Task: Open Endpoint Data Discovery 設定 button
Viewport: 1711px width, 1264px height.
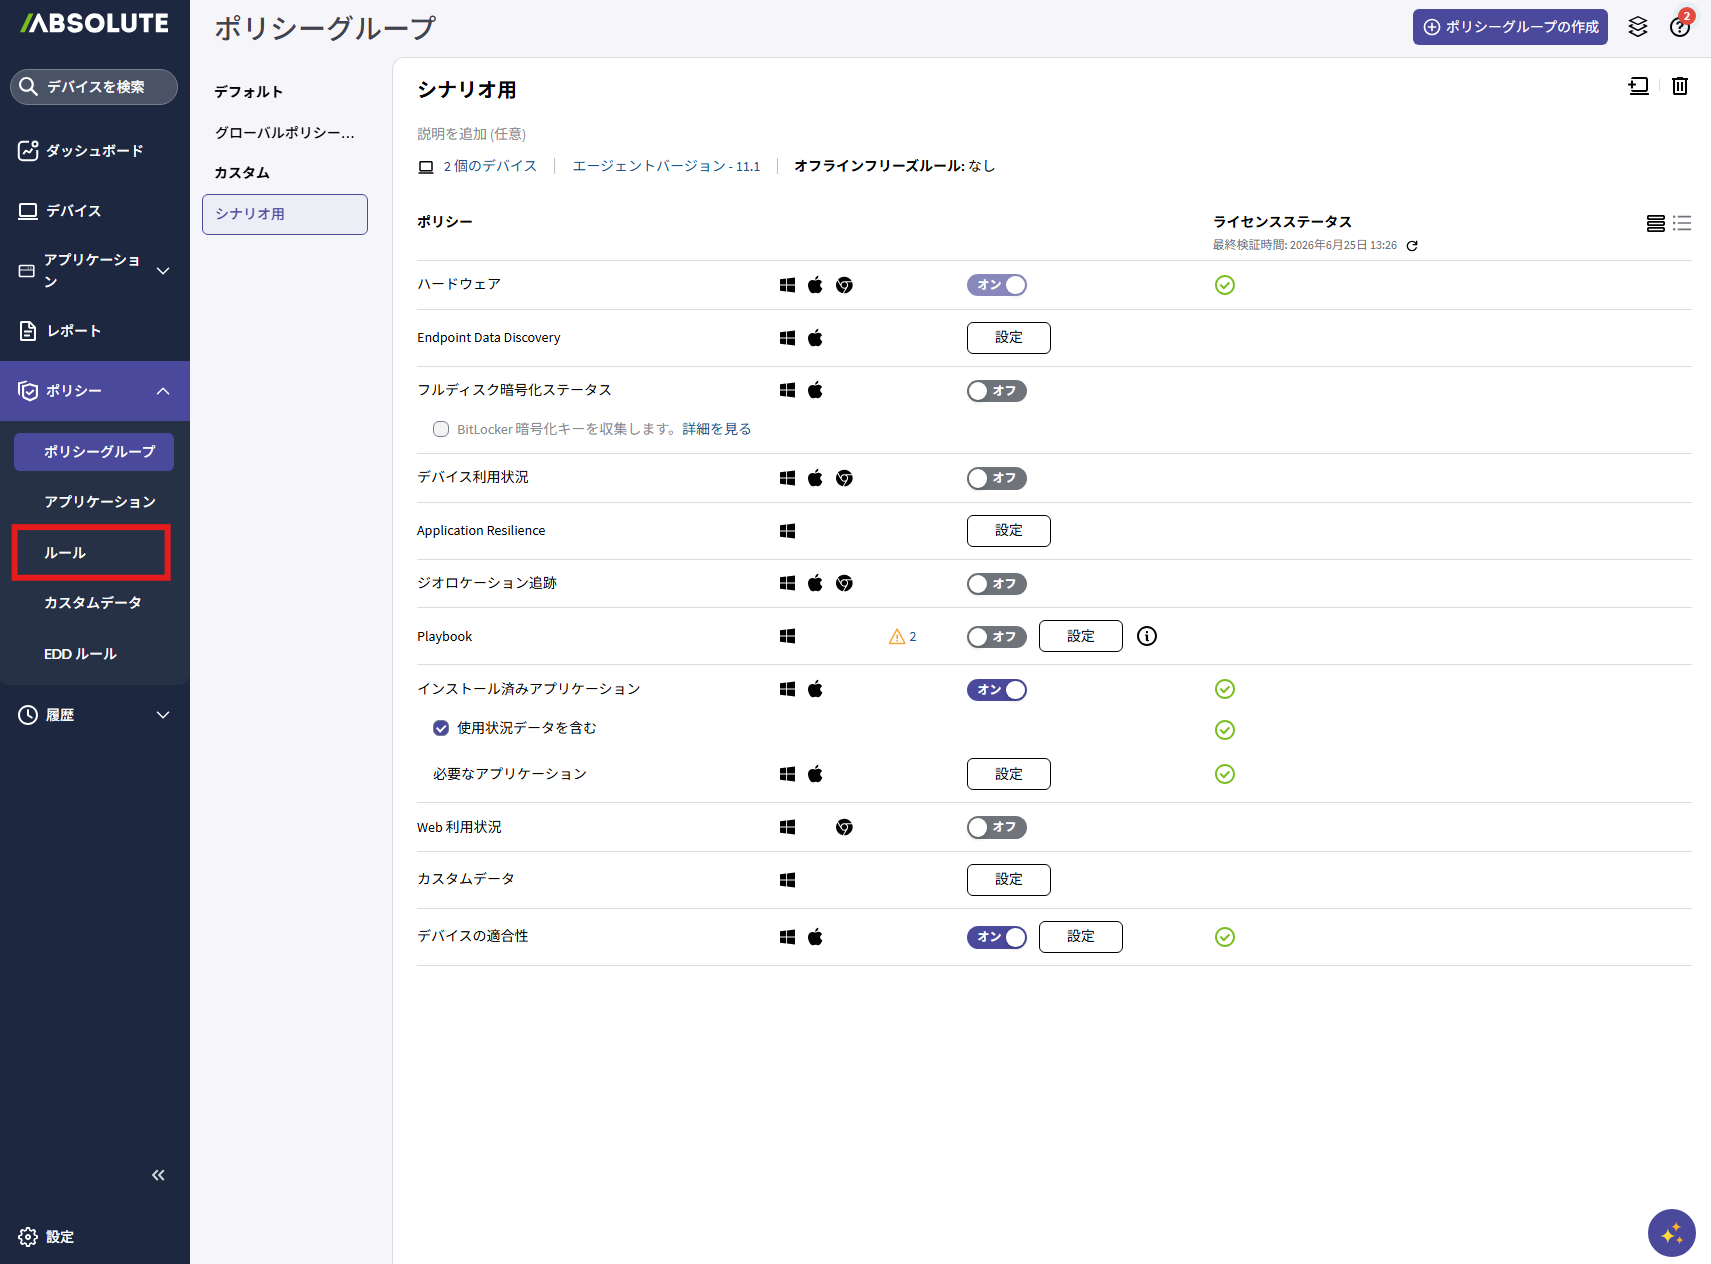Action: [x=1009, y=338]
